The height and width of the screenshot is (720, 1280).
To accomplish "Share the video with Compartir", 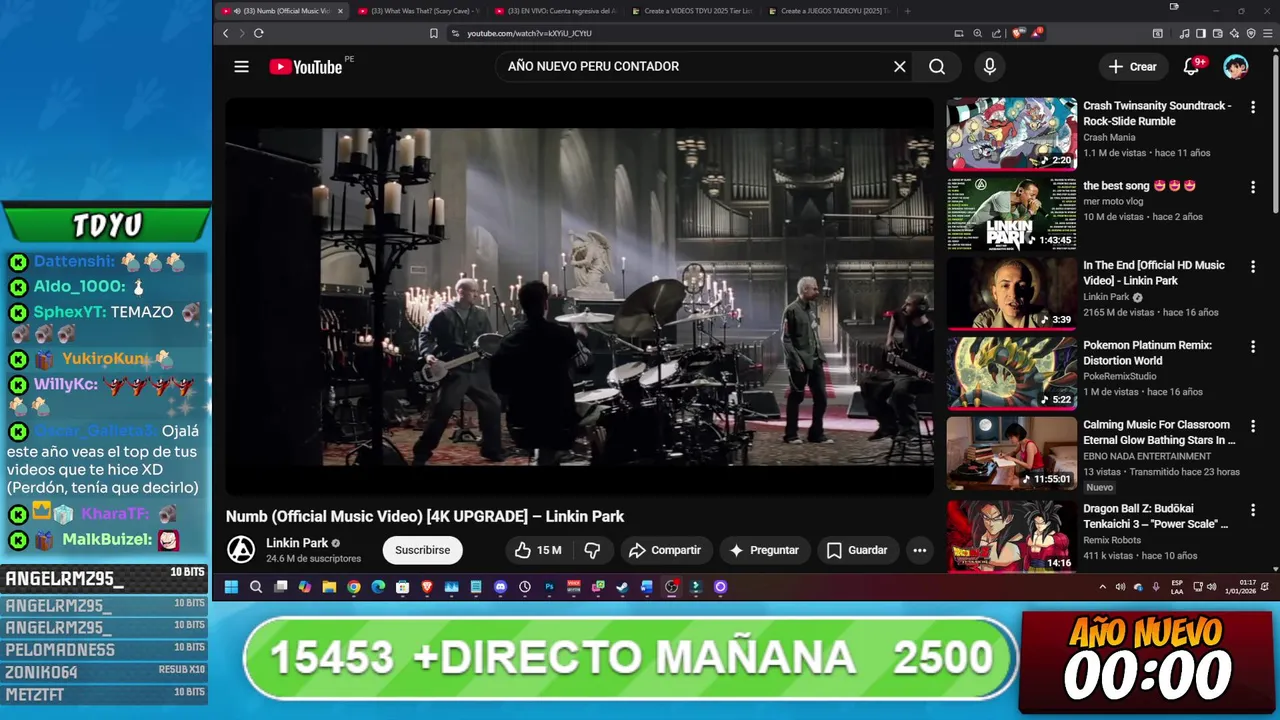I will 665,550.
